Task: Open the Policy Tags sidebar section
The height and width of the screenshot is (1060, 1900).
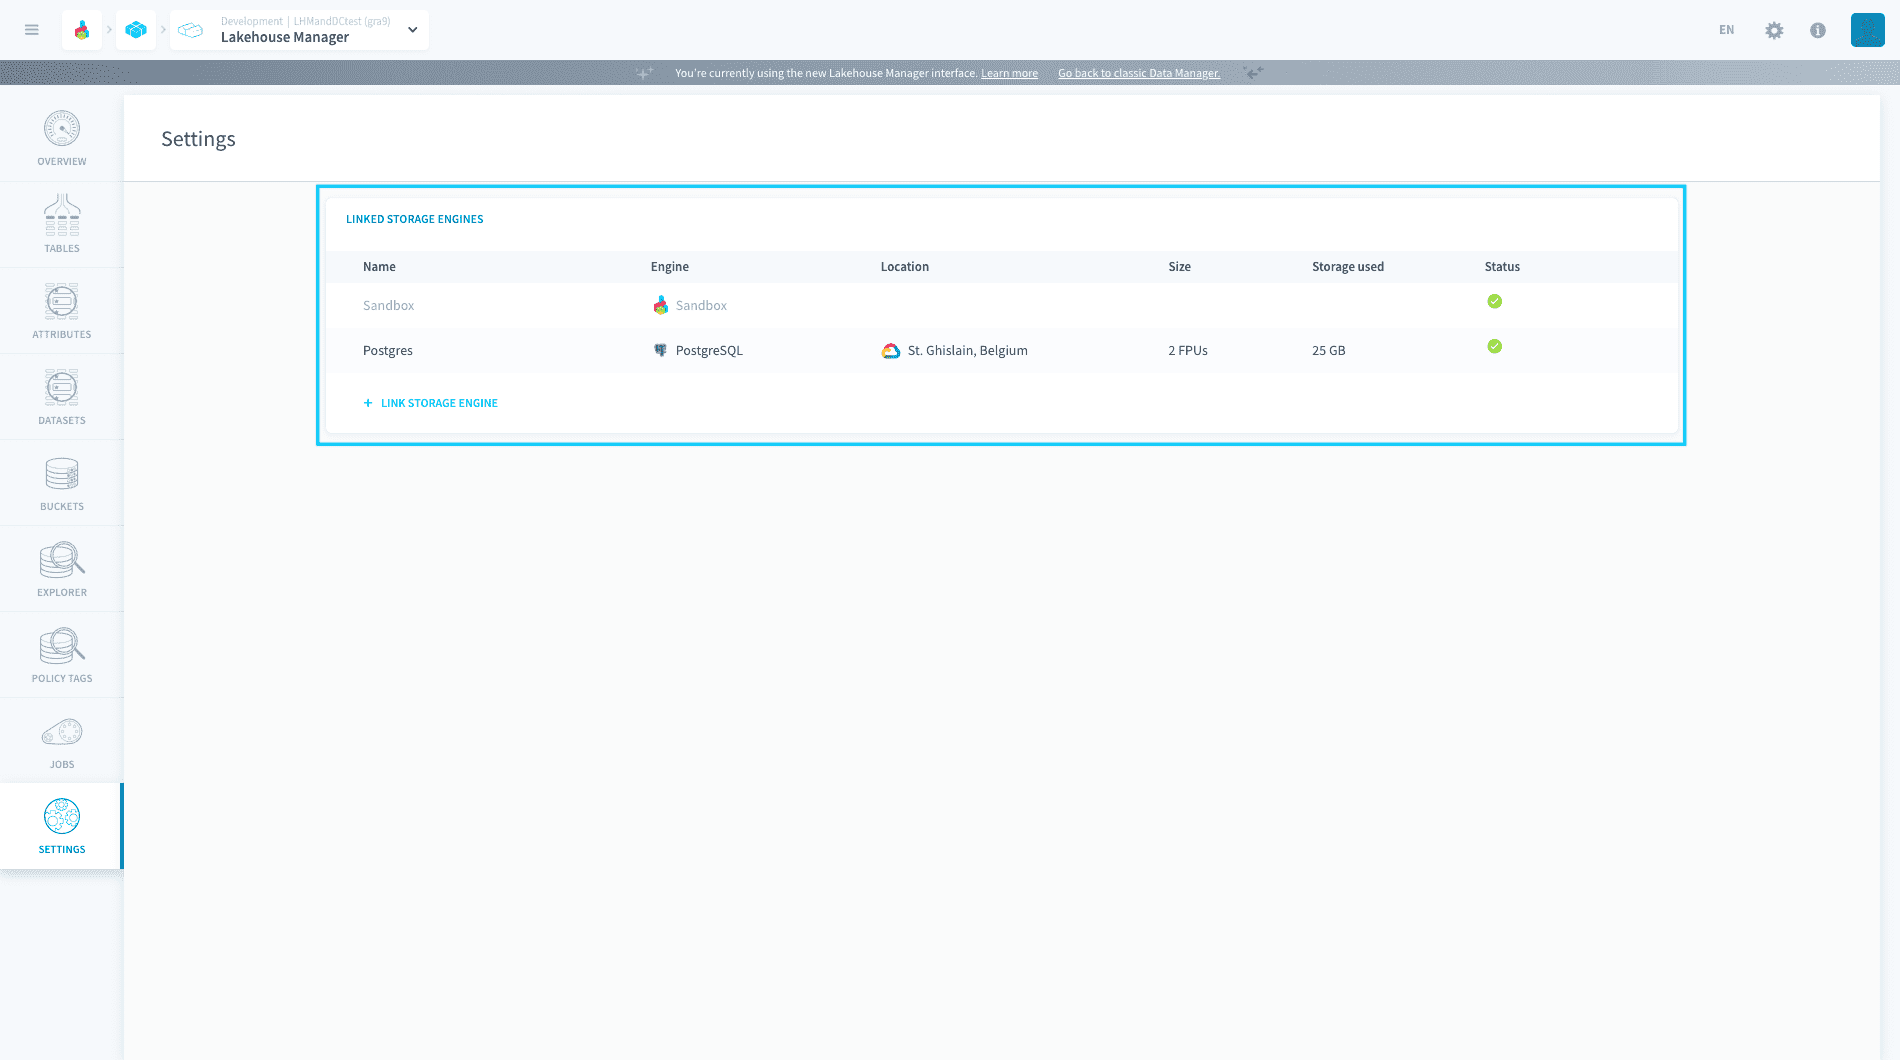Action: point(62,655)
